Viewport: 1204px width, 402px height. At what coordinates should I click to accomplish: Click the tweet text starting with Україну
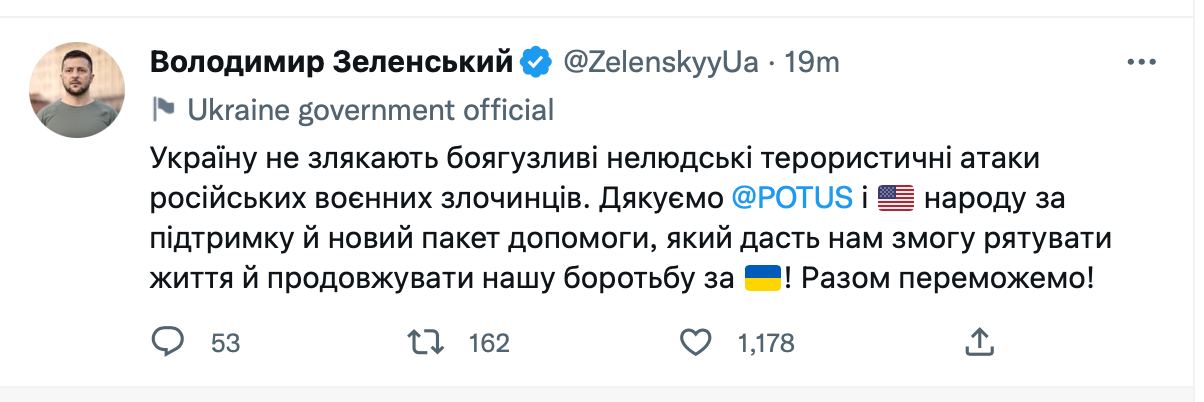tap(500, 158)
